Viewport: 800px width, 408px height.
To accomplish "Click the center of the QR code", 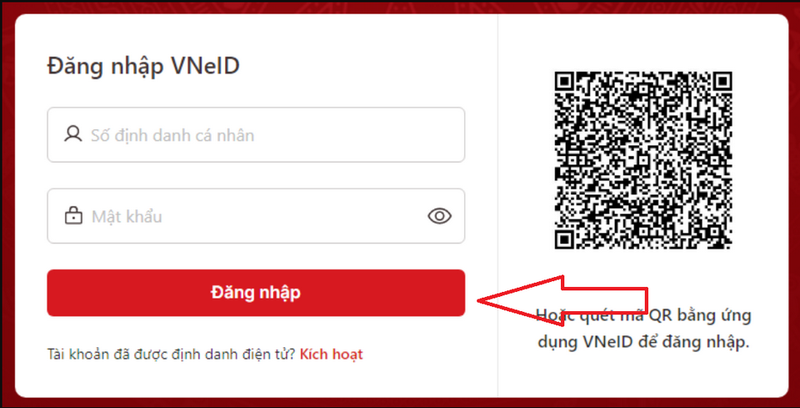I will tap(643, 160).
